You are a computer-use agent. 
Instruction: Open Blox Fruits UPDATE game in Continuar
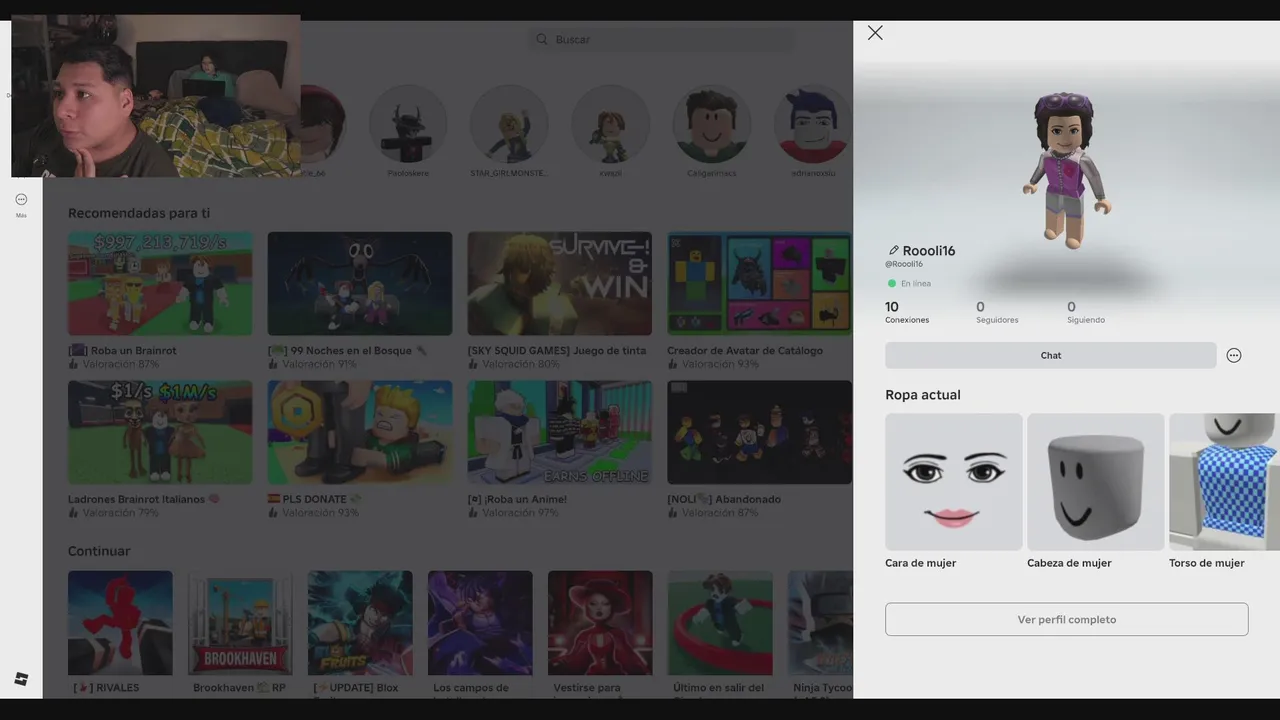point(360,623)
